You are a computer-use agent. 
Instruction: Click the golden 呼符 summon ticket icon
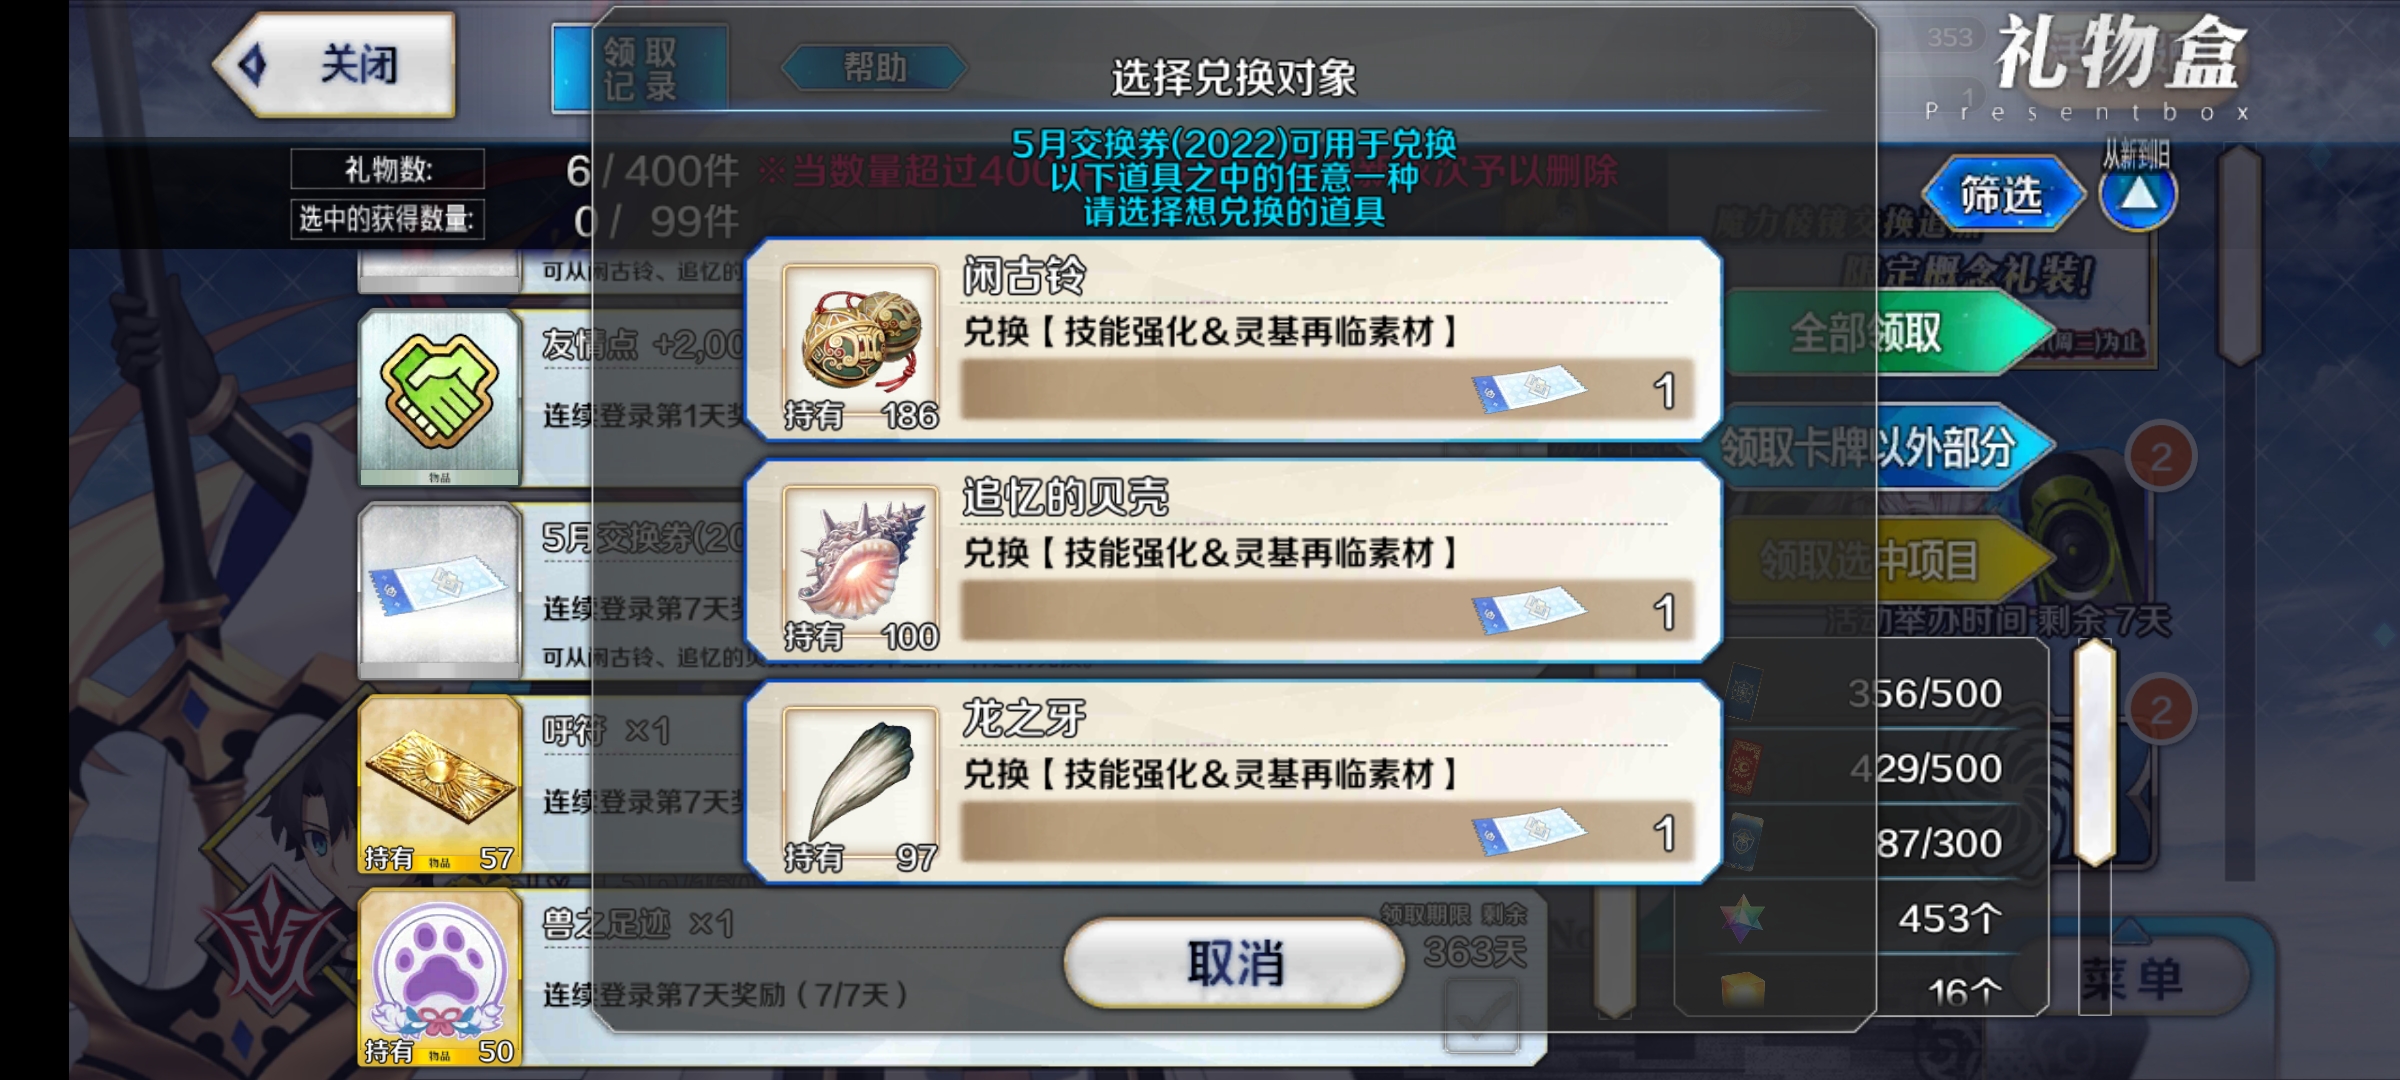click(x=440, y=784)
